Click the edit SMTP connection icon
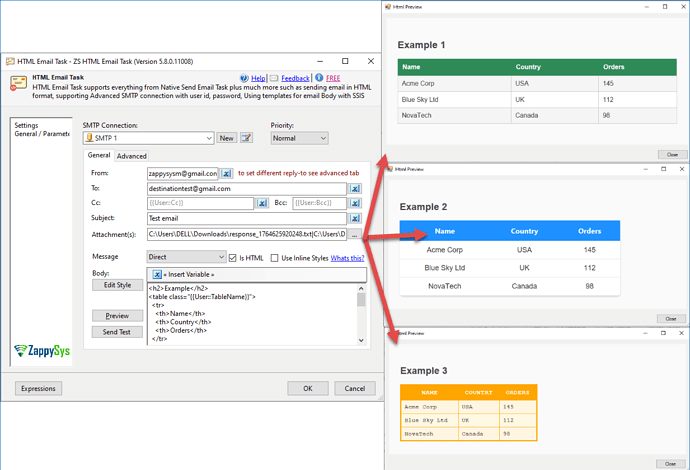The image size is (690, 470). 246,138
